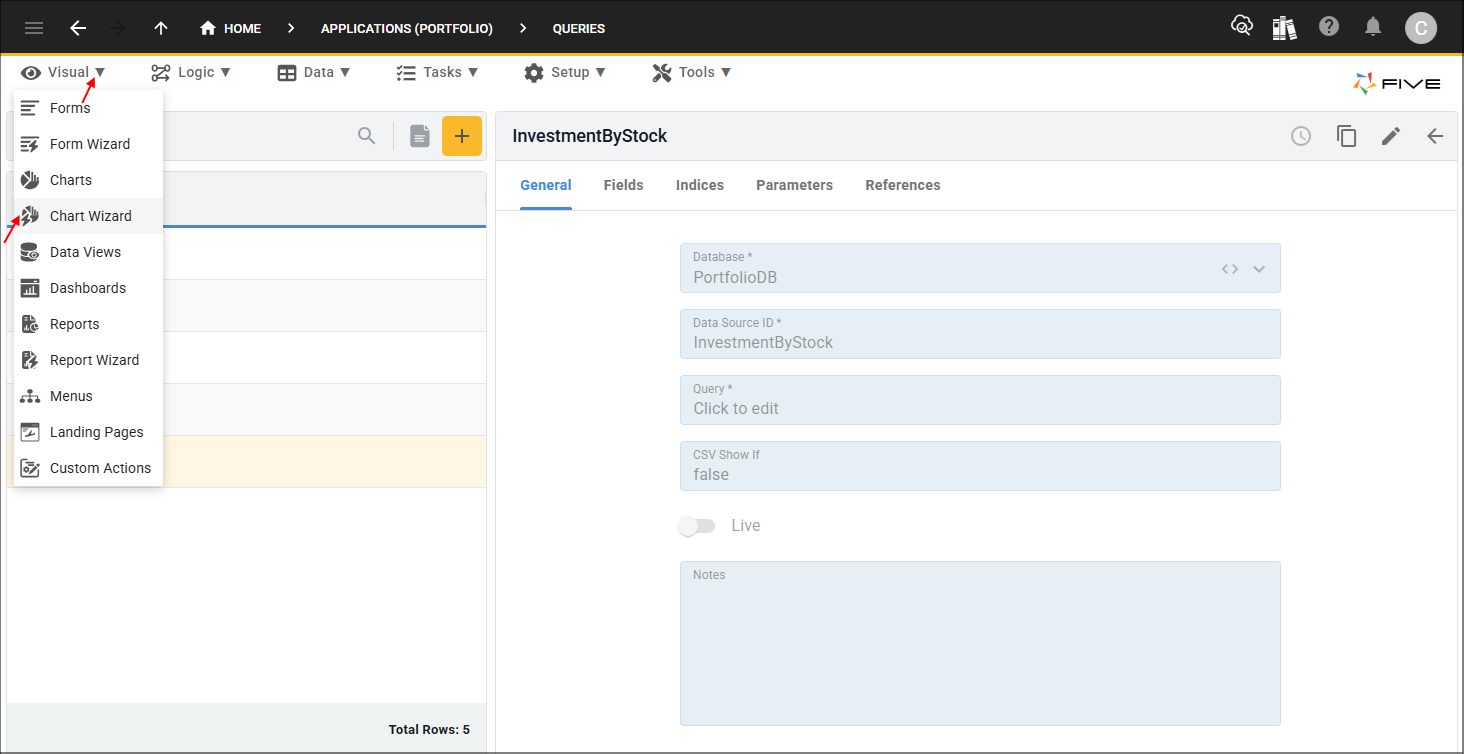Switch to the Parameters tab

pos(794,185)
